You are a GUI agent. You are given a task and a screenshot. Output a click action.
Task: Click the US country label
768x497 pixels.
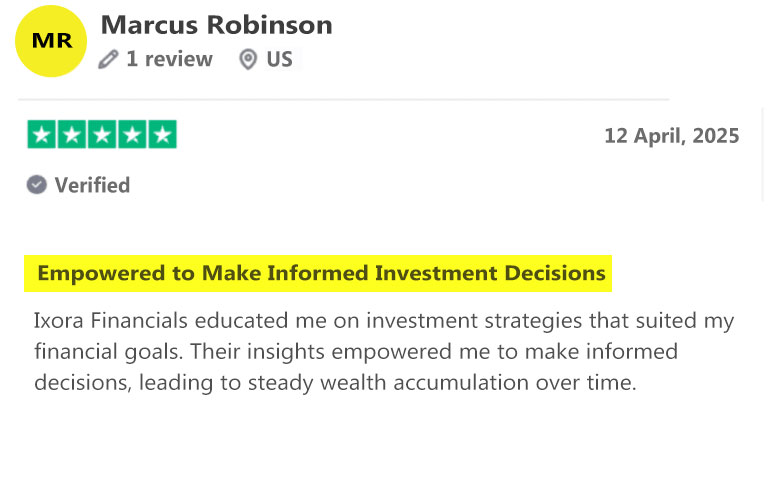(x=279, y=59)
